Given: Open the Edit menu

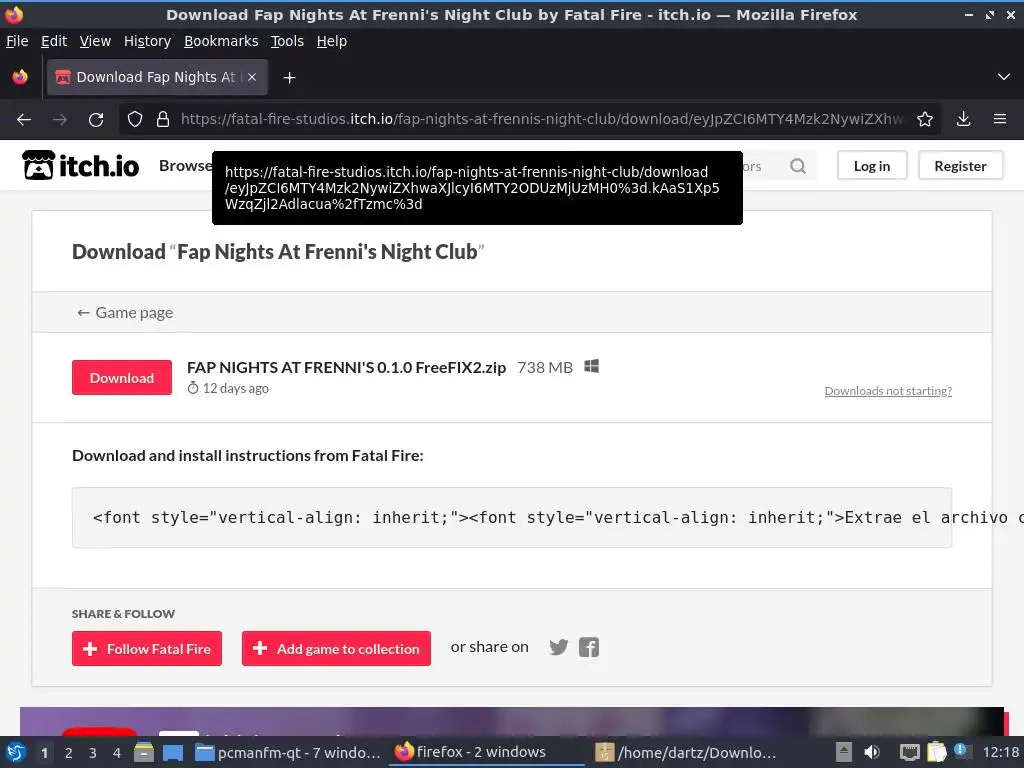Looking at the screenshot, I should (54, 41).
